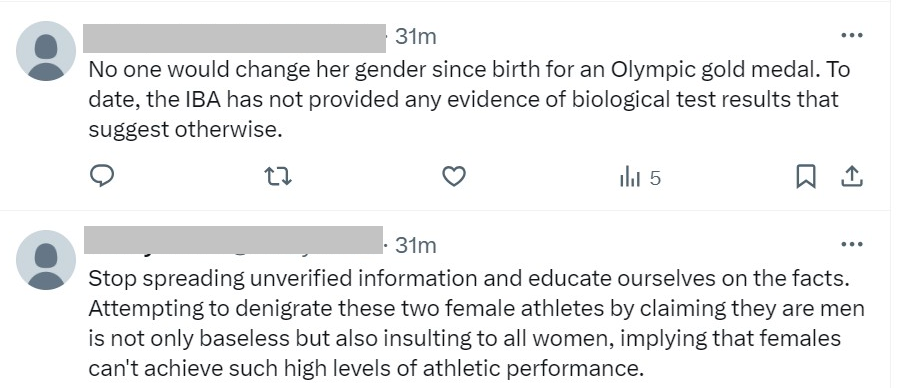Select the view count number 5
906x388 pixels.
655,178
